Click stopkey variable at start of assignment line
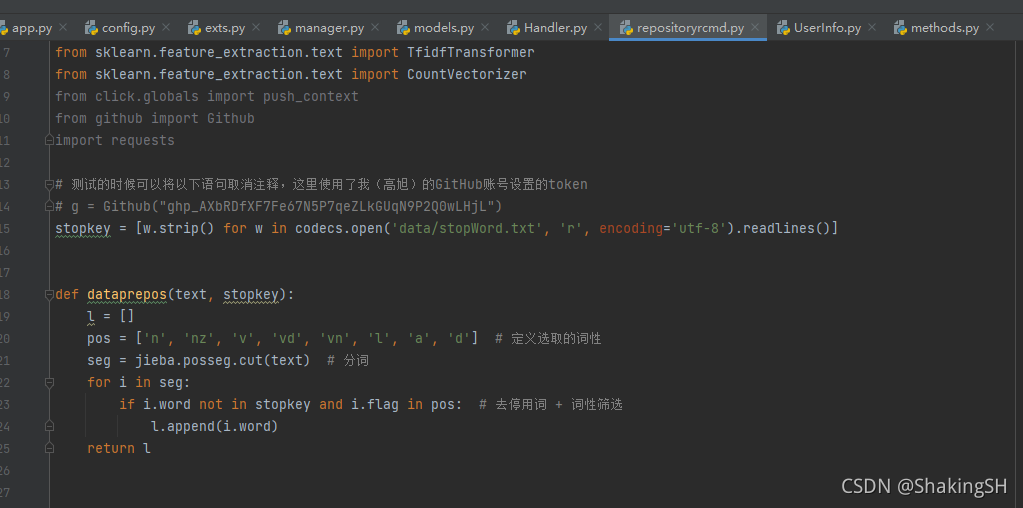1023x508 pixels. point(83,229)
